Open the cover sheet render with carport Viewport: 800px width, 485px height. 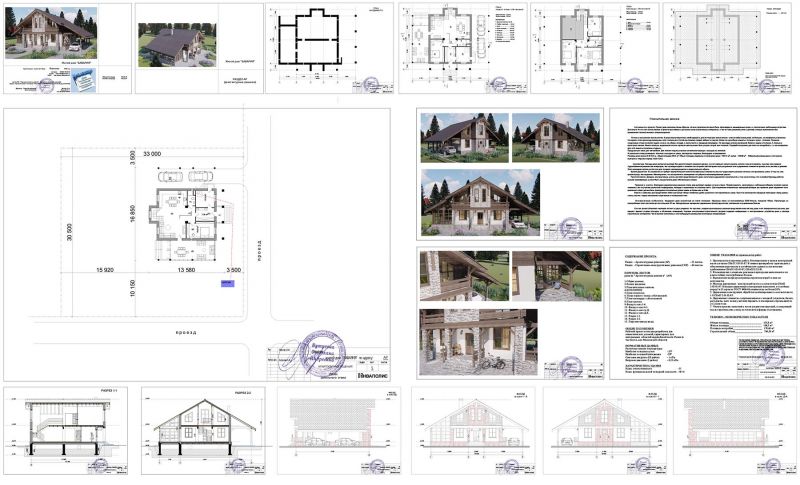51,33
